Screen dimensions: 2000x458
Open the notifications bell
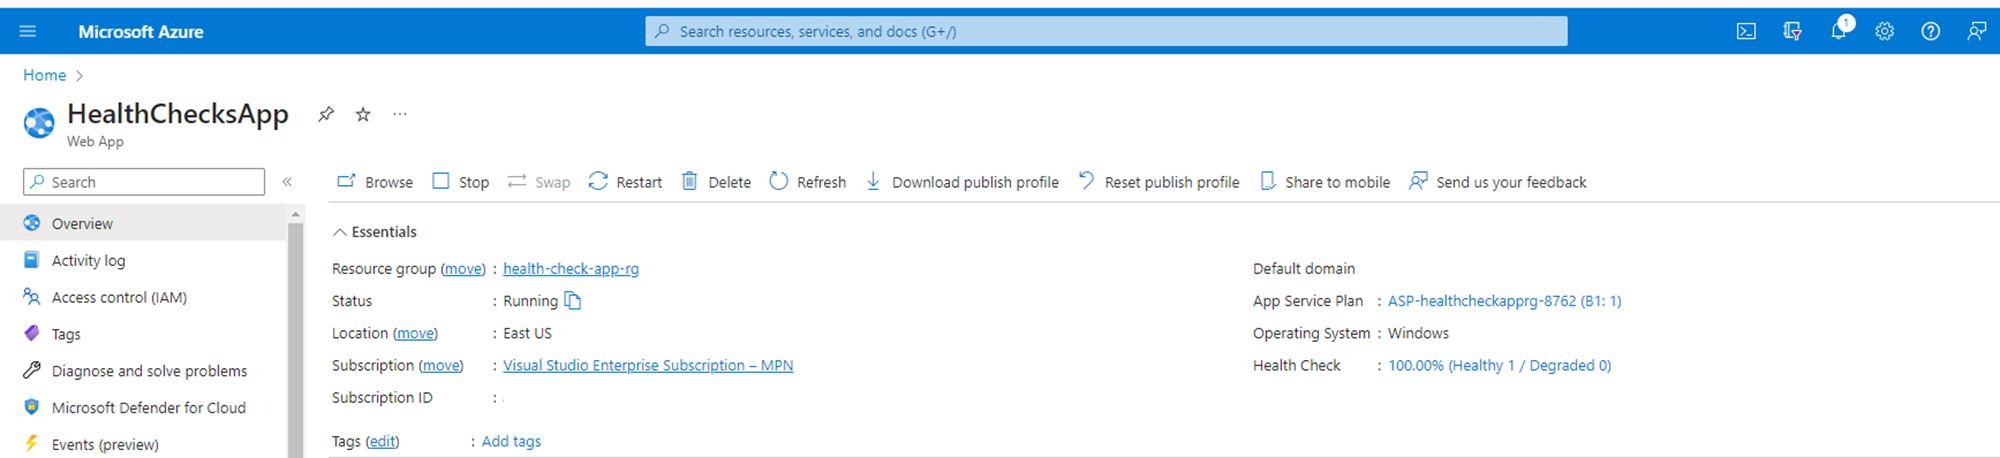coord(1838,31)
